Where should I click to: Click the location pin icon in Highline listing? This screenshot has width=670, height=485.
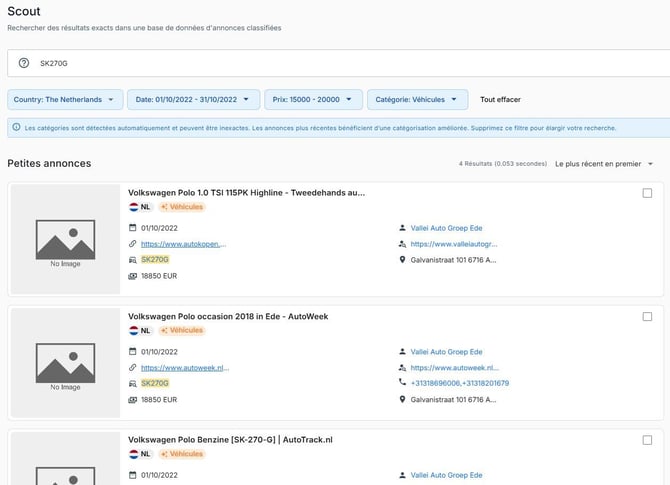(x=402, y=259)
